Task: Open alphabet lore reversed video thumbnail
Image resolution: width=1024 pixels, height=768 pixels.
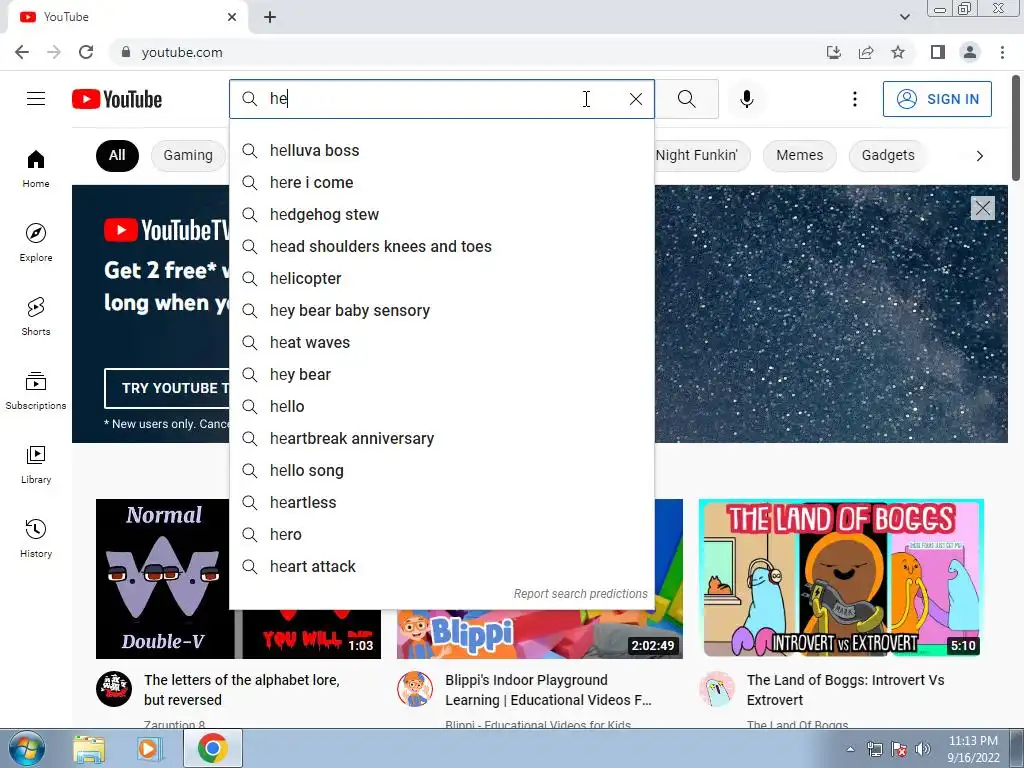Action: pos(163,579)
